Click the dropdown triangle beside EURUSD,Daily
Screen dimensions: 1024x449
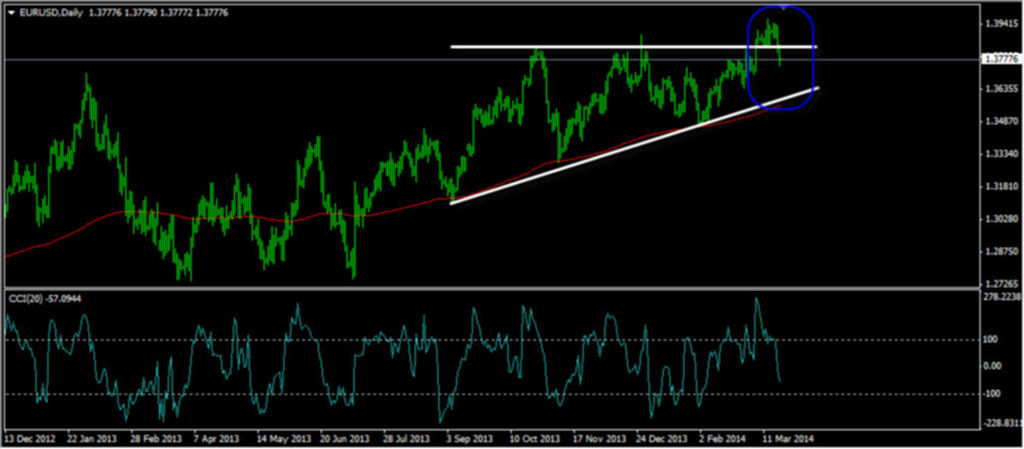coord(10,11)
